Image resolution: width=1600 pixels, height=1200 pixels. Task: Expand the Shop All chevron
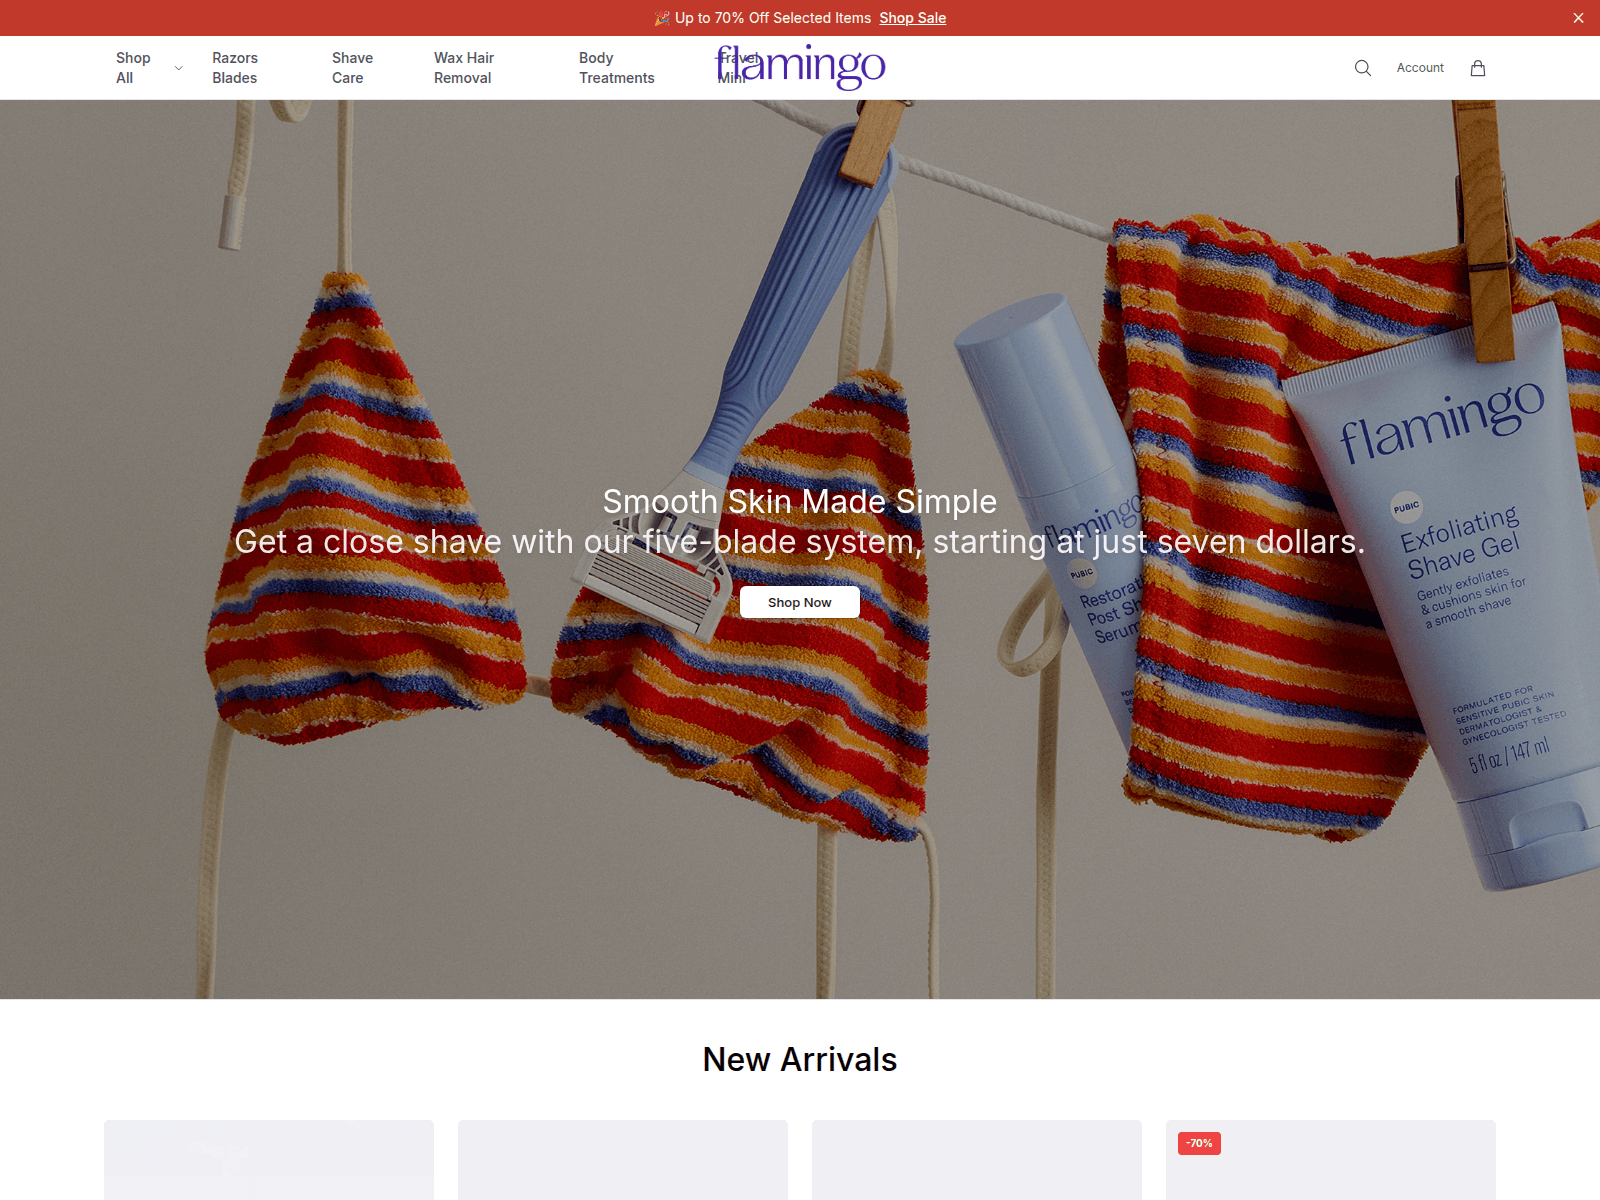(x=179, y=68)
